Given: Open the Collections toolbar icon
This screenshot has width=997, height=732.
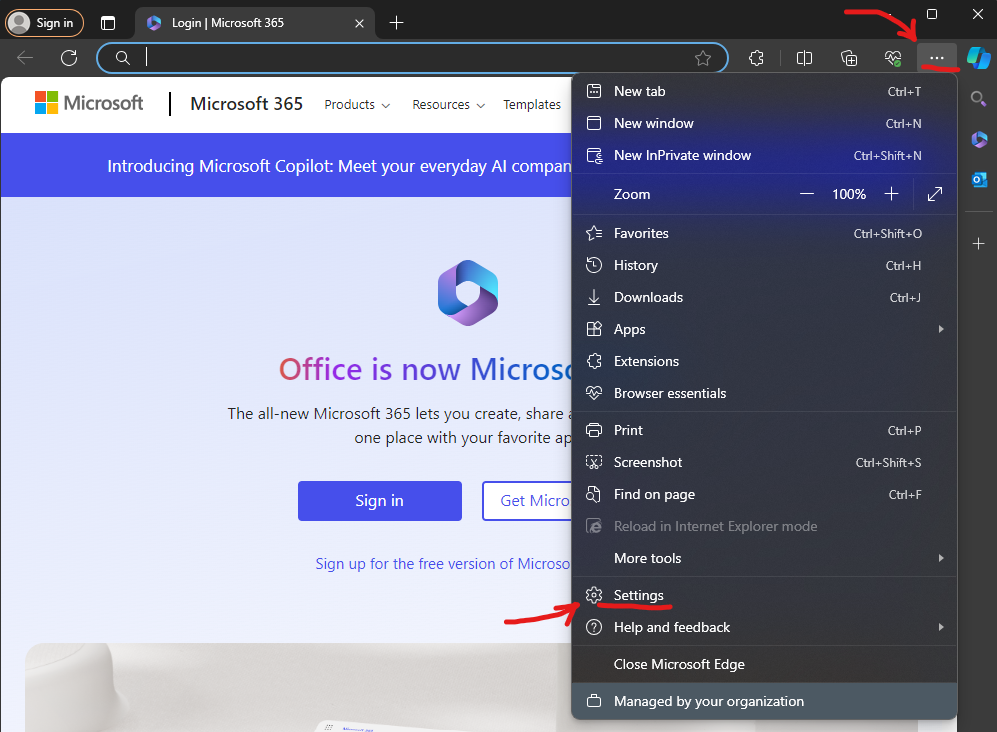Looking at the screenshot, I should pyautogui.click(x=849, y=58).
